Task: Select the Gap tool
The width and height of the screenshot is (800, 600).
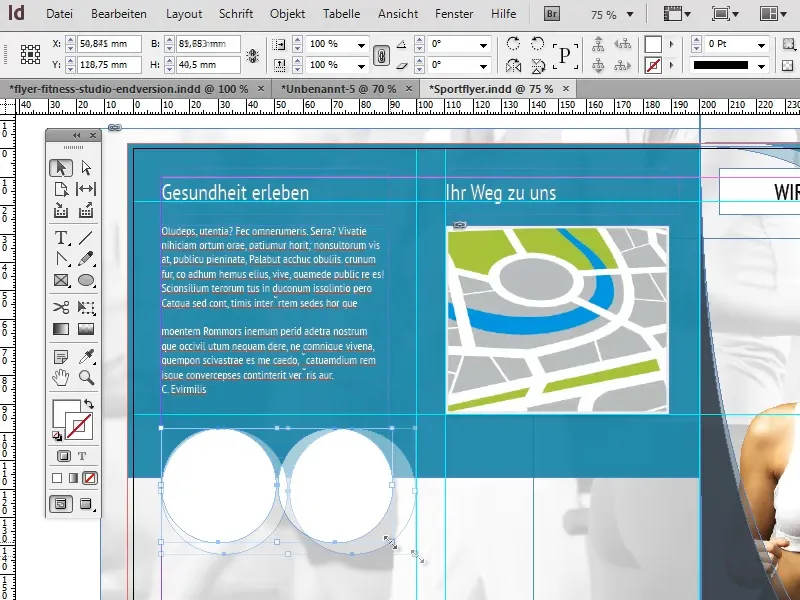Action: click(x=86, y=189)
